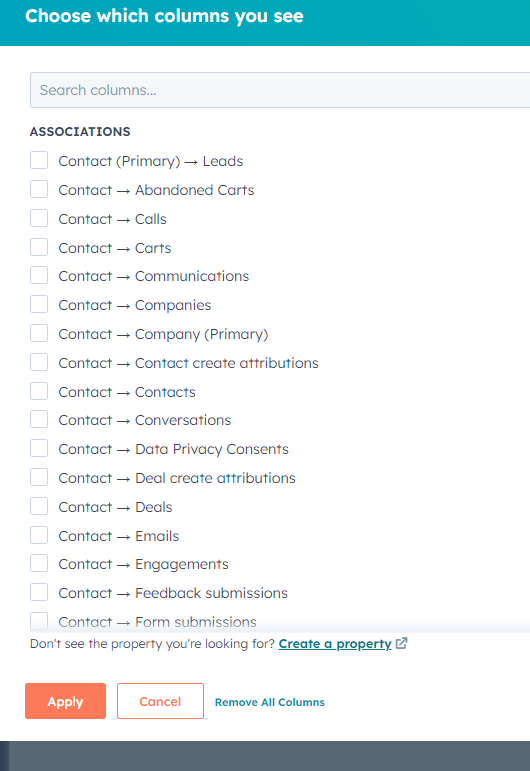Check the Contact → Conversations box
530x771 pixels.
pyautogui.click(x=39, y=419)
